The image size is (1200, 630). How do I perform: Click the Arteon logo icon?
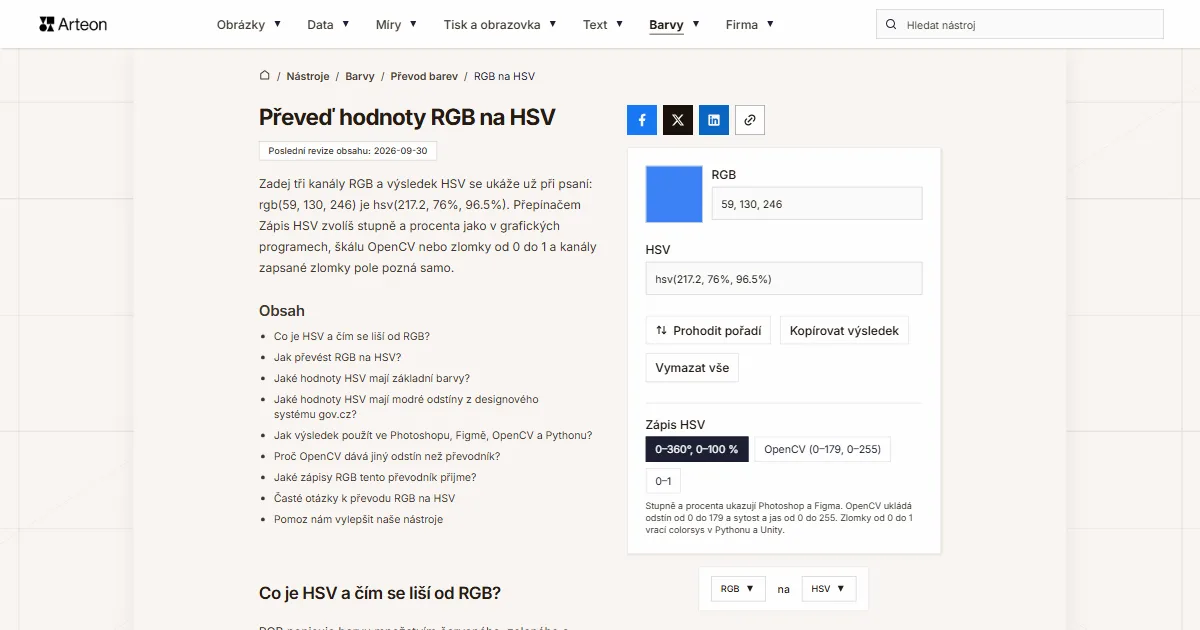coord(47,24)
